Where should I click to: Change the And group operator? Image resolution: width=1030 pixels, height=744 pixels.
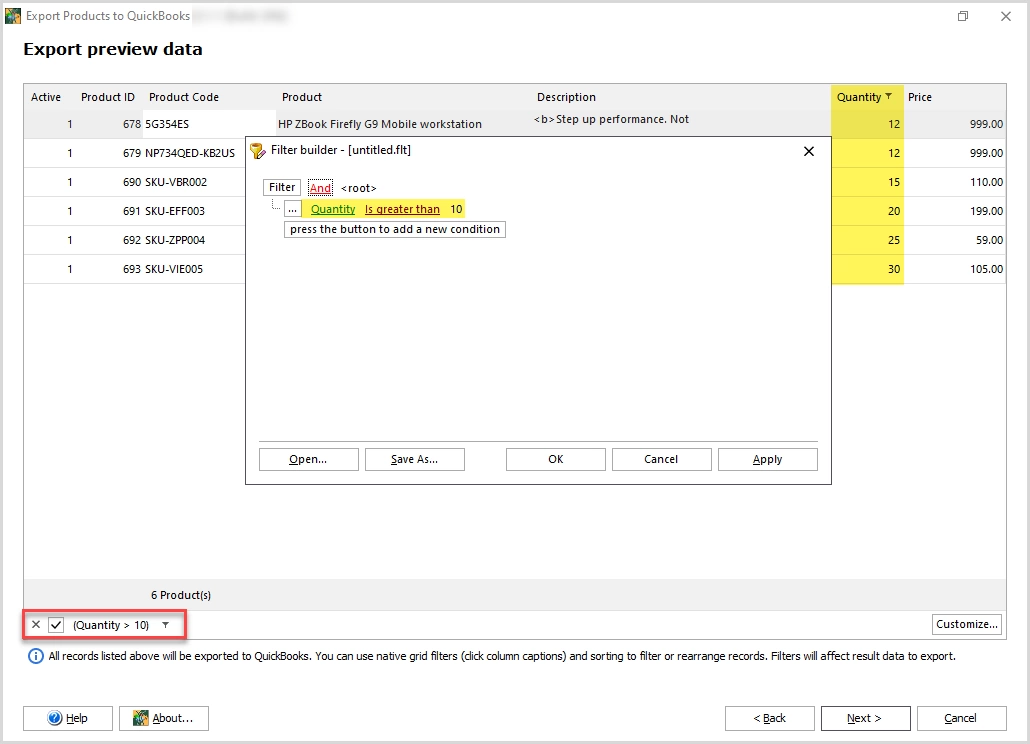coord(320,188)
